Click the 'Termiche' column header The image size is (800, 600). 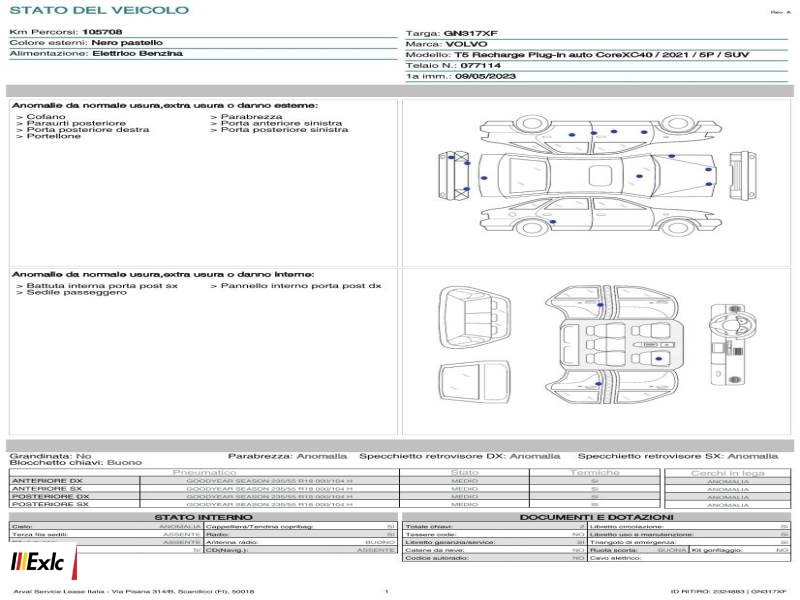pos(594,473)
